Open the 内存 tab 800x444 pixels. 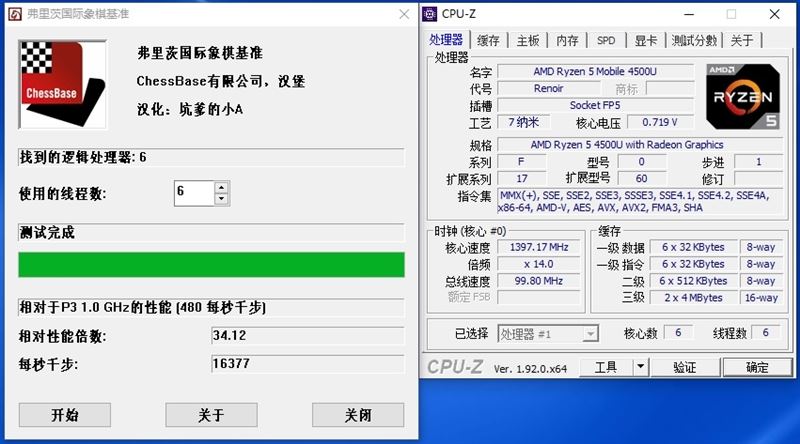coord(567,40)
